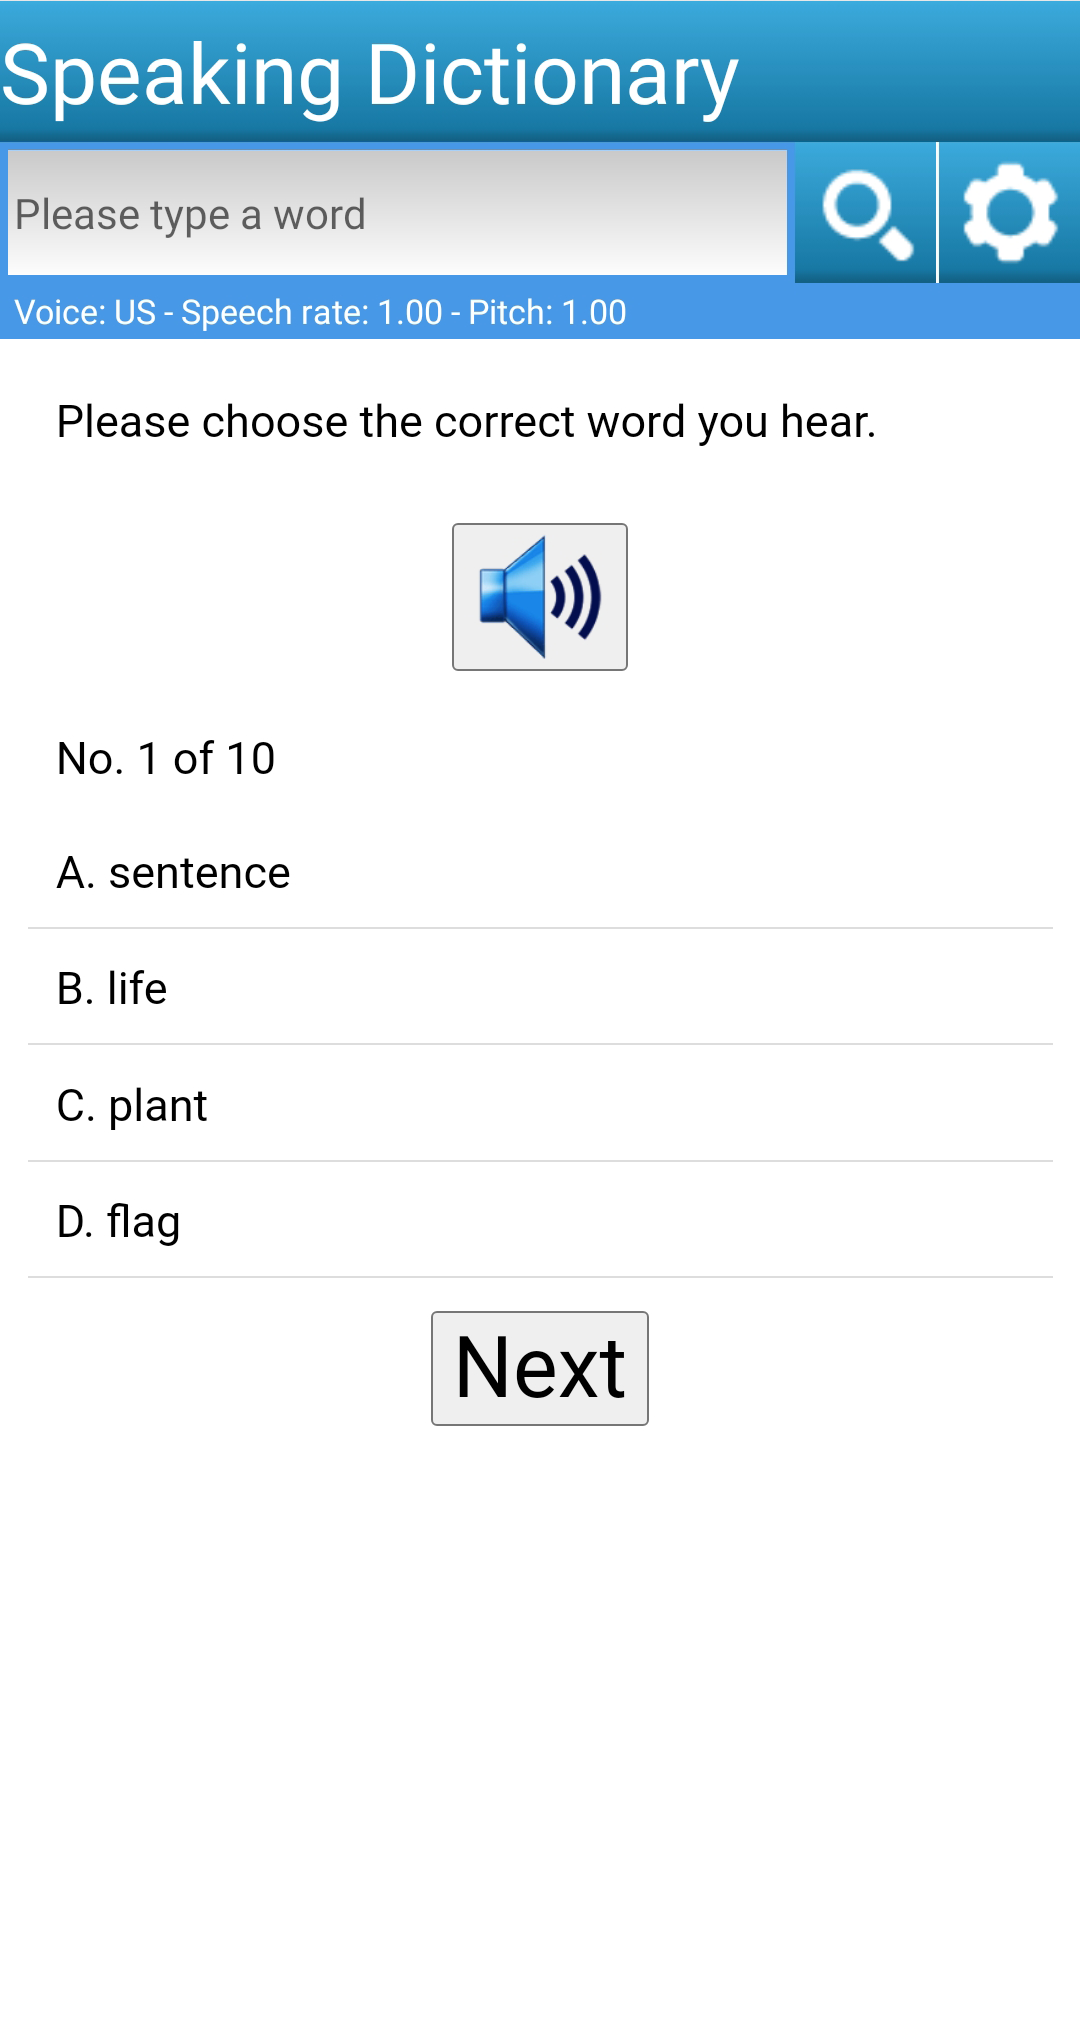Click the word "Dictionary" in the header
This screenshot has width=1080, height=2032.
tap(552, 76)
